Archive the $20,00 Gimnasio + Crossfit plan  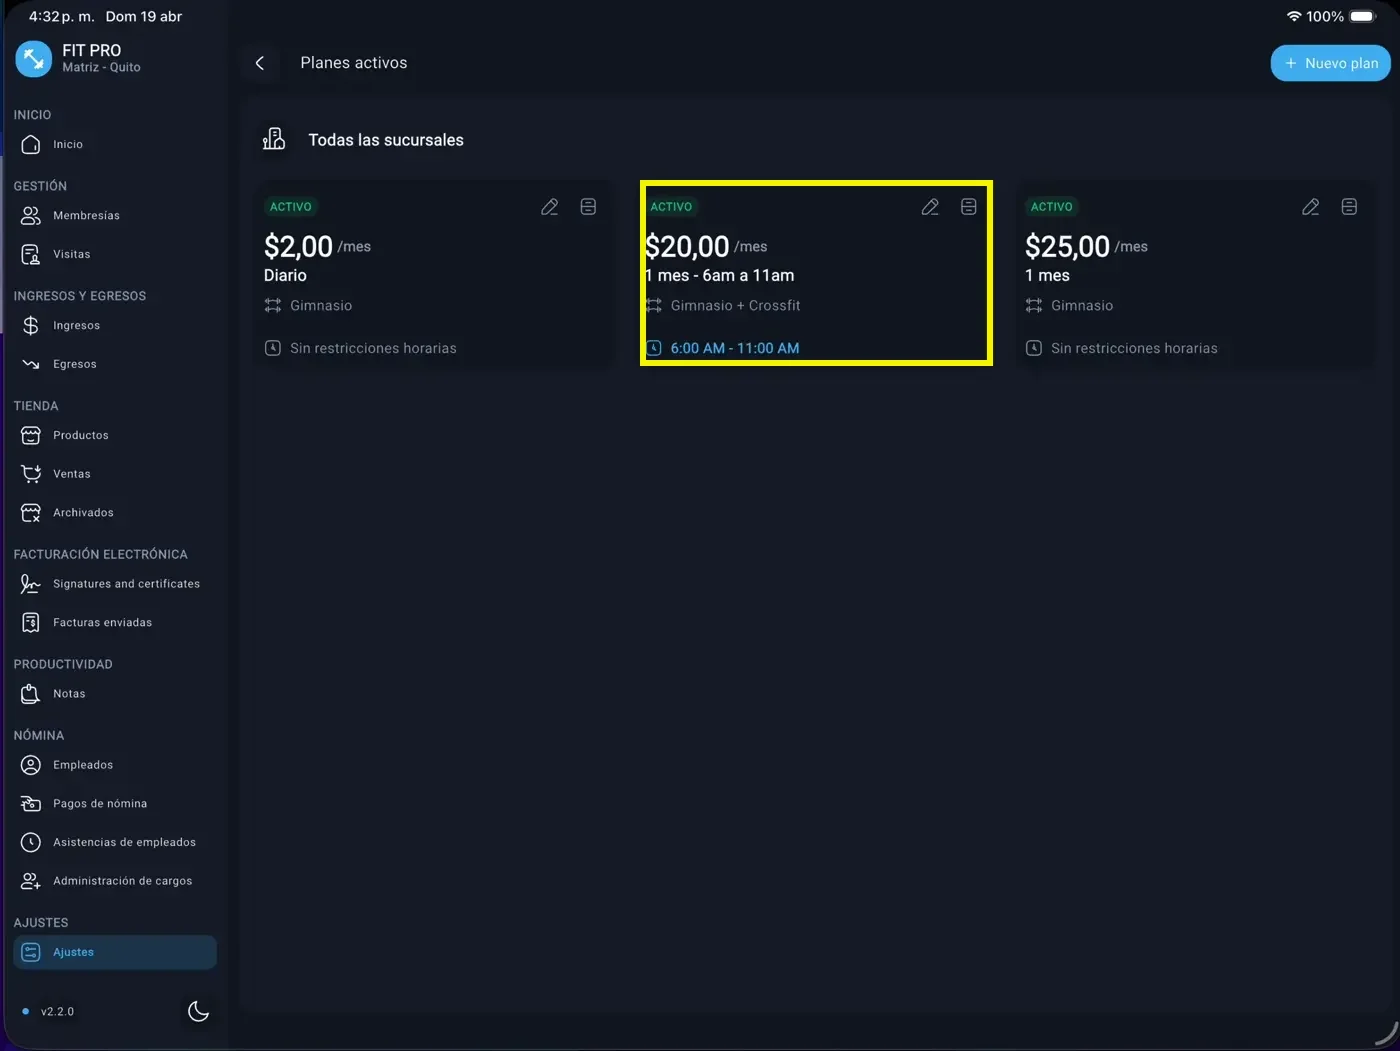click(x=968, y=207)
